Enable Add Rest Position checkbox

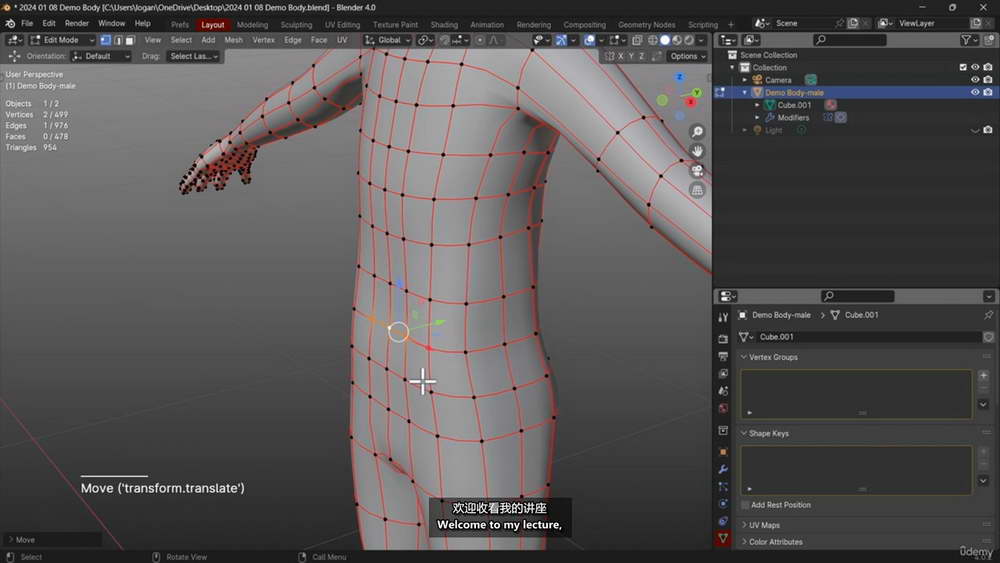pyautogui.click(x=745, y=505)
